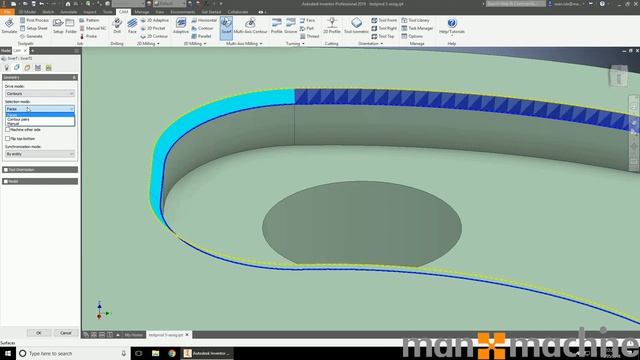Expand the Turning group dropdown

[295, 44]
